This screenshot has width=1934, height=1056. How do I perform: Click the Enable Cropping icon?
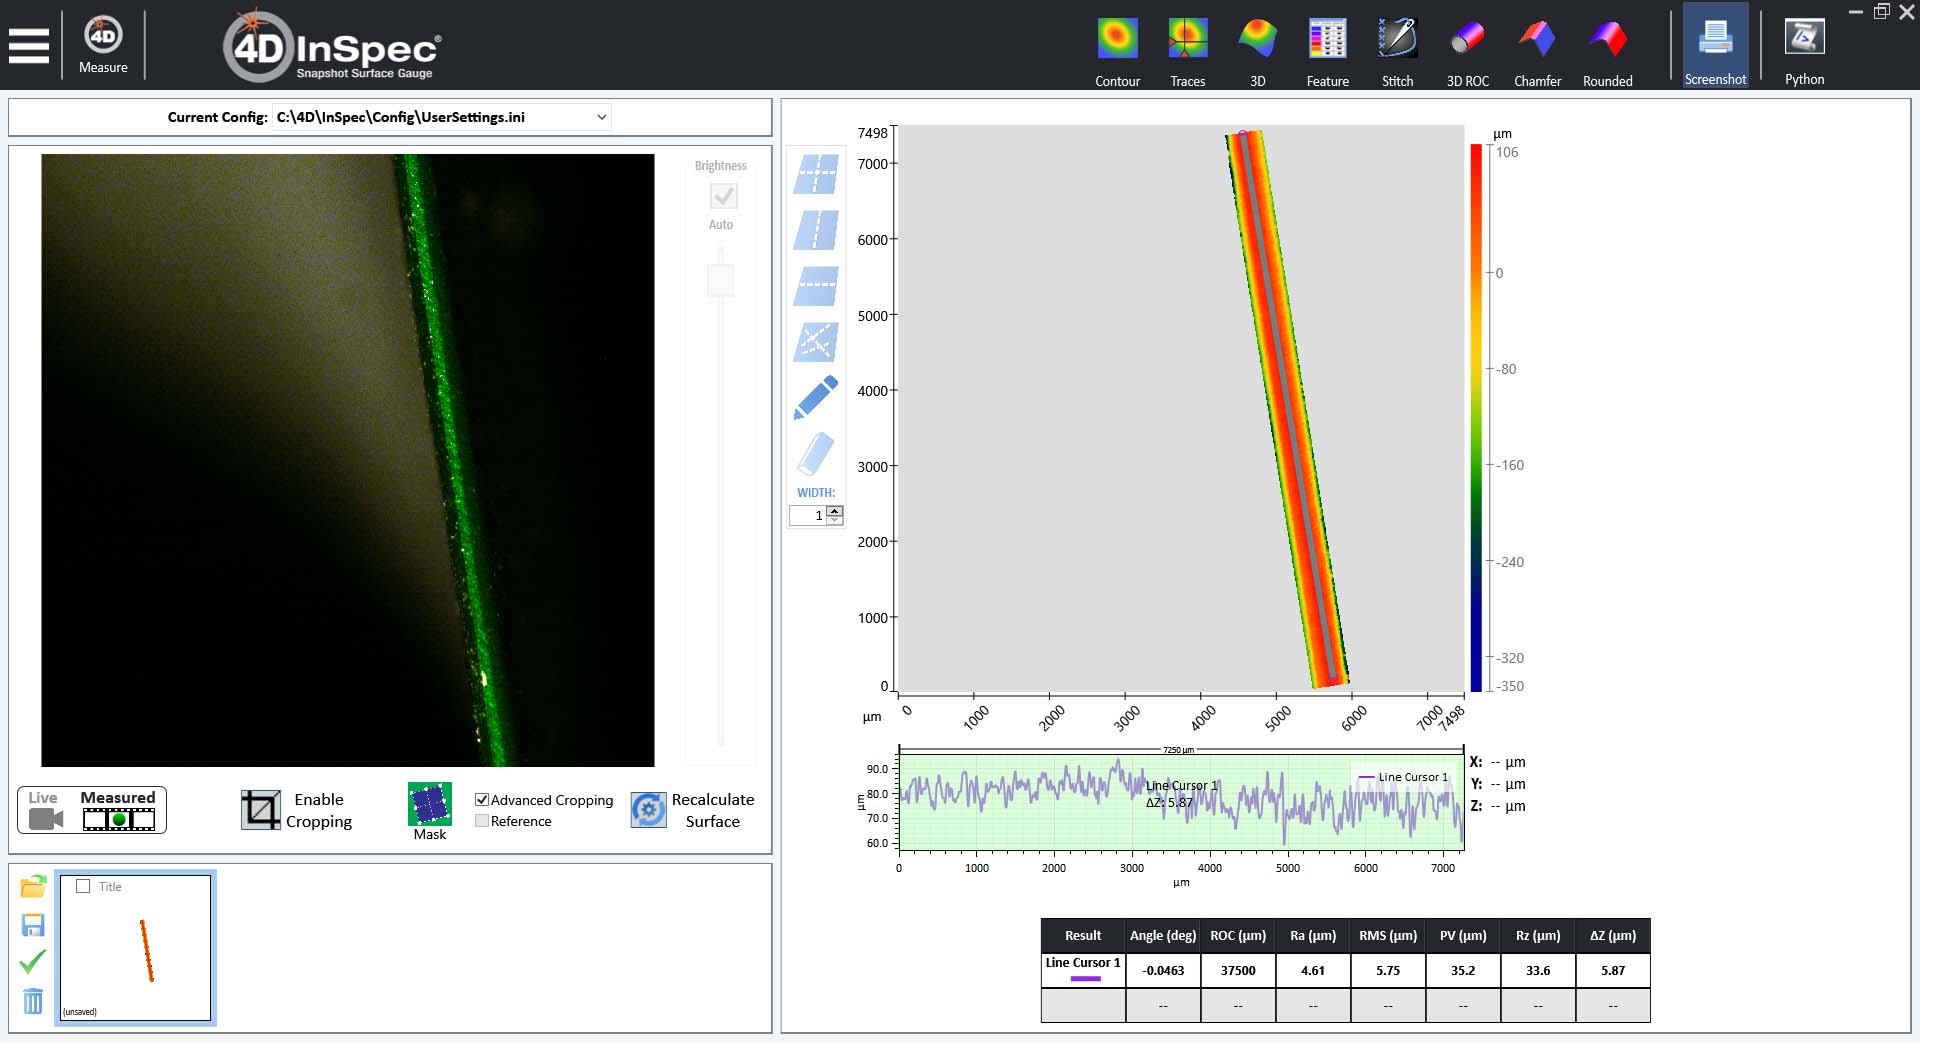[261, 810]
